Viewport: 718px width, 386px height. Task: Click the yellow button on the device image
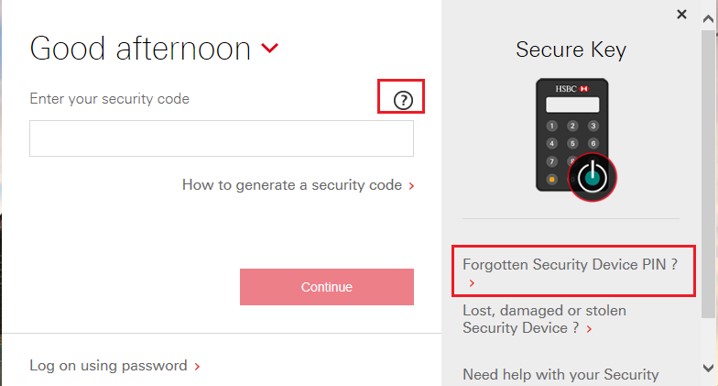click(552, 179)
